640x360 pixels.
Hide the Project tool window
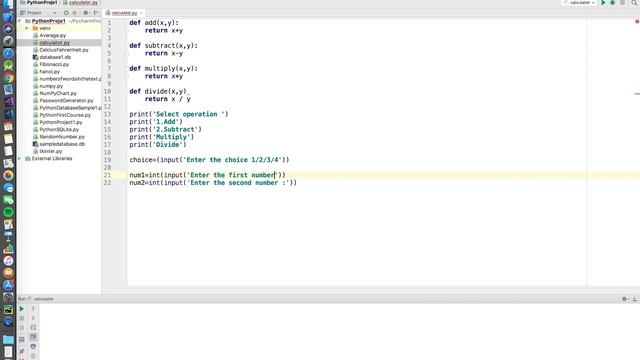click(x=96, y=13)
